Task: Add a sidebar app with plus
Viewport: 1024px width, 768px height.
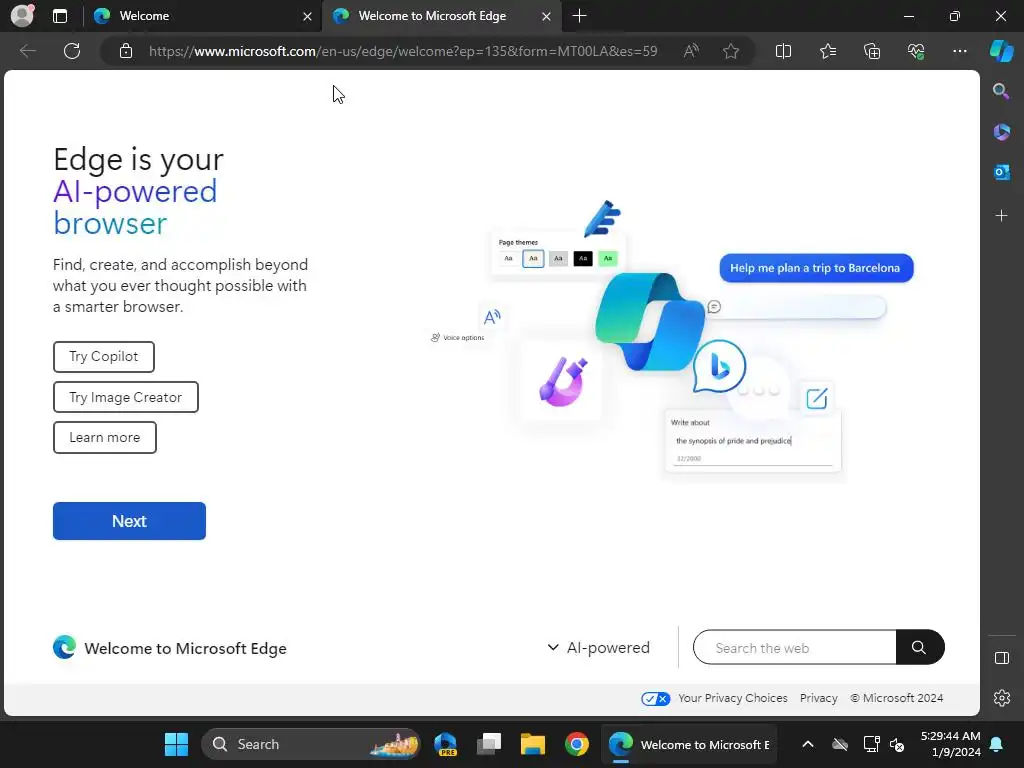Action: pyautogui.click(x=1001, y=216)
